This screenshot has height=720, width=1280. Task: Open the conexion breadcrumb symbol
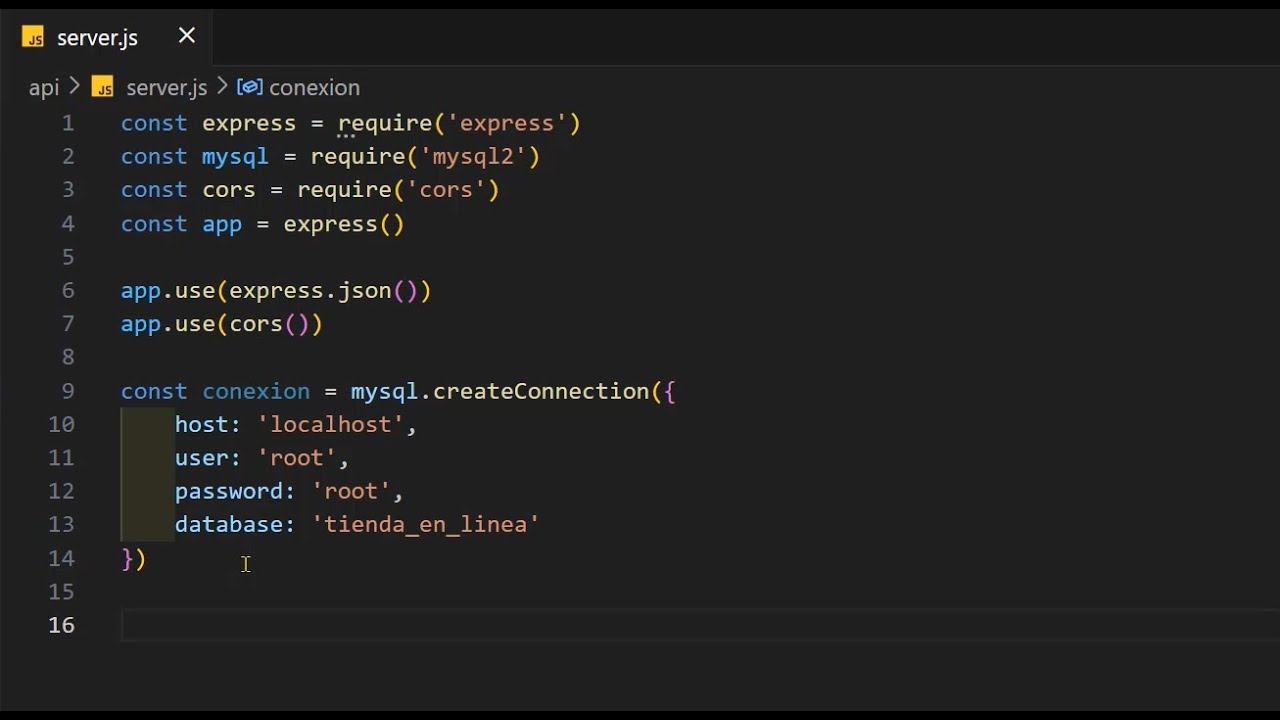pyautogui.click(x=314, y=87)
